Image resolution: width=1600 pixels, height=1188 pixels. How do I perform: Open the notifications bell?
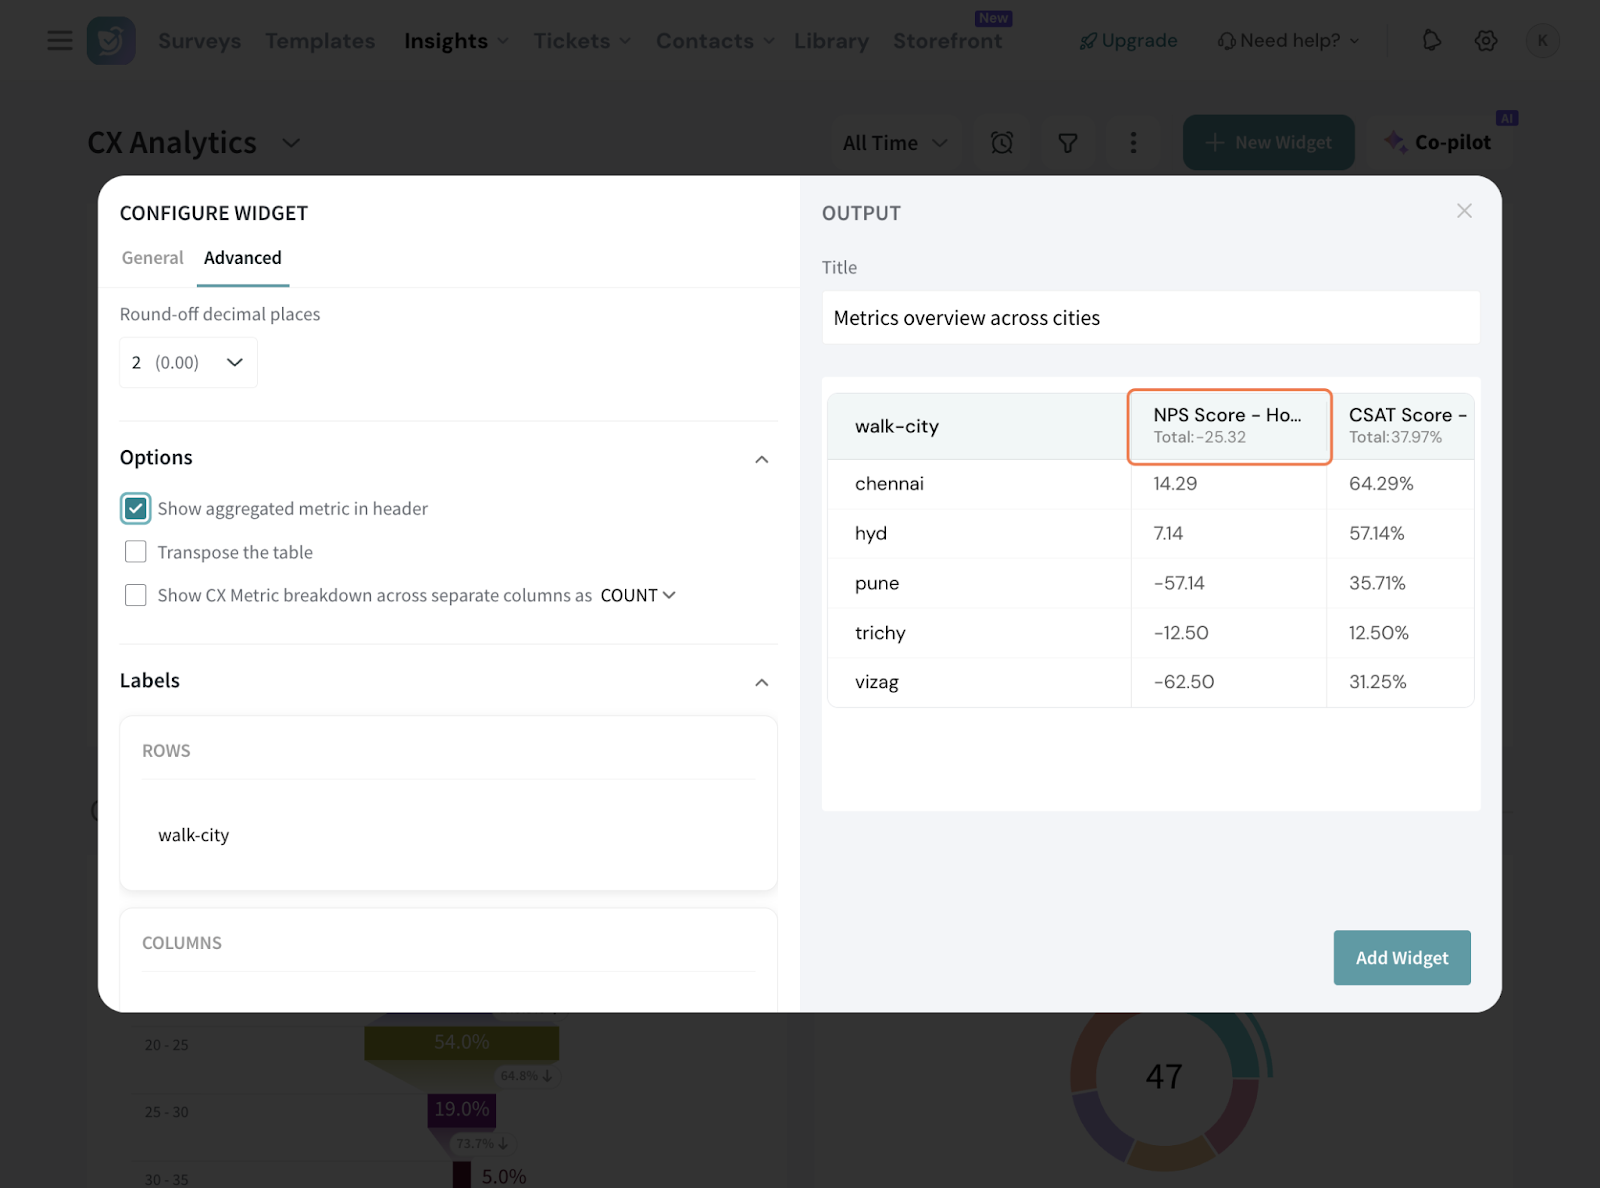(x=1431, y=41)
